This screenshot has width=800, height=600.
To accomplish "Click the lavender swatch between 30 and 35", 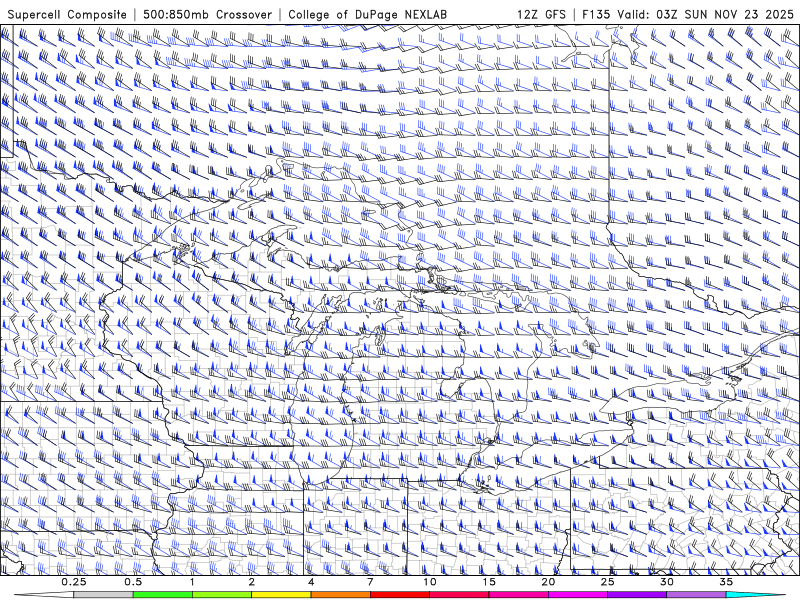I will pos(696,595).
